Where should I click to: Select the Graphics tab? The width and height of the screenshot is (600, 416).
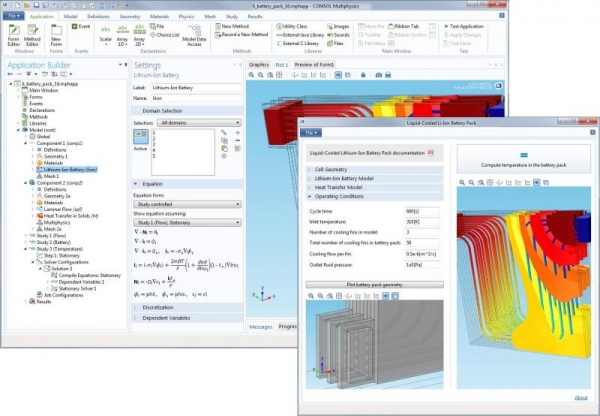[259, 65]
